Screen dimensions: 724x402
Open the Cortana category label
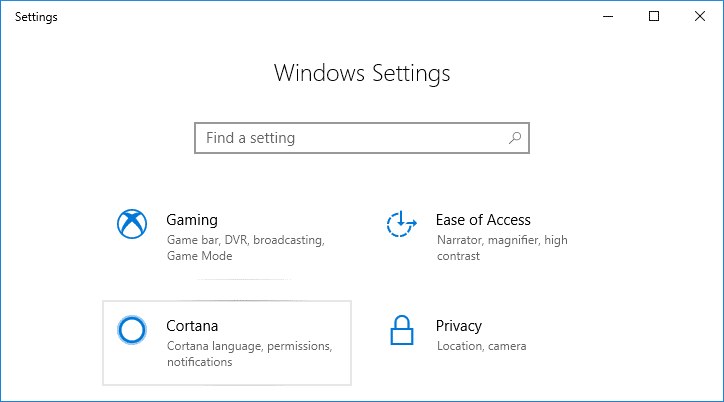point(192,326)
